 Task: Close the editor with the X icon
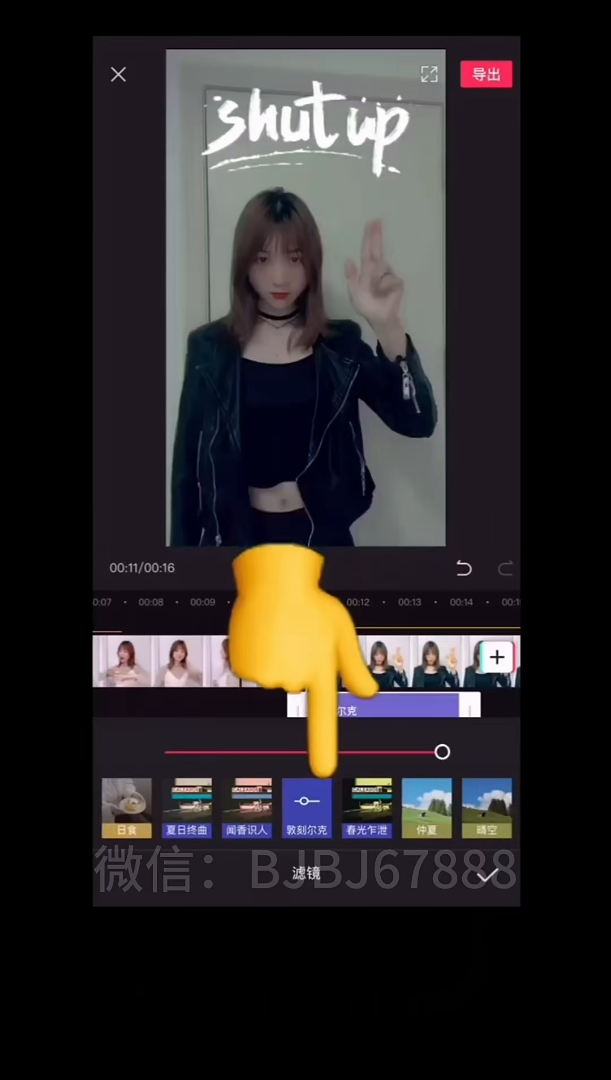pos(118,74)
